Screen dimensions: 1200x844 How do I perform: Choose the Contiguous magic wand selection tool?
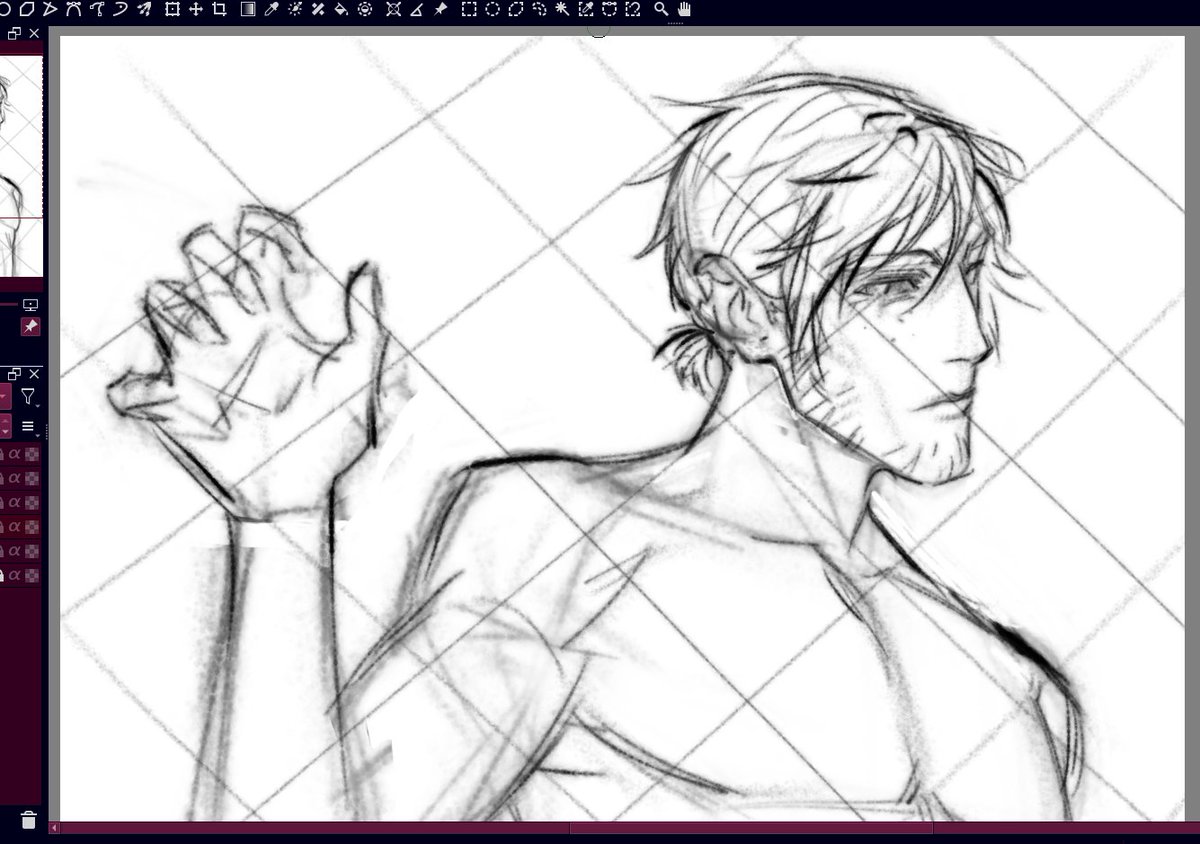tap(562, 9)
